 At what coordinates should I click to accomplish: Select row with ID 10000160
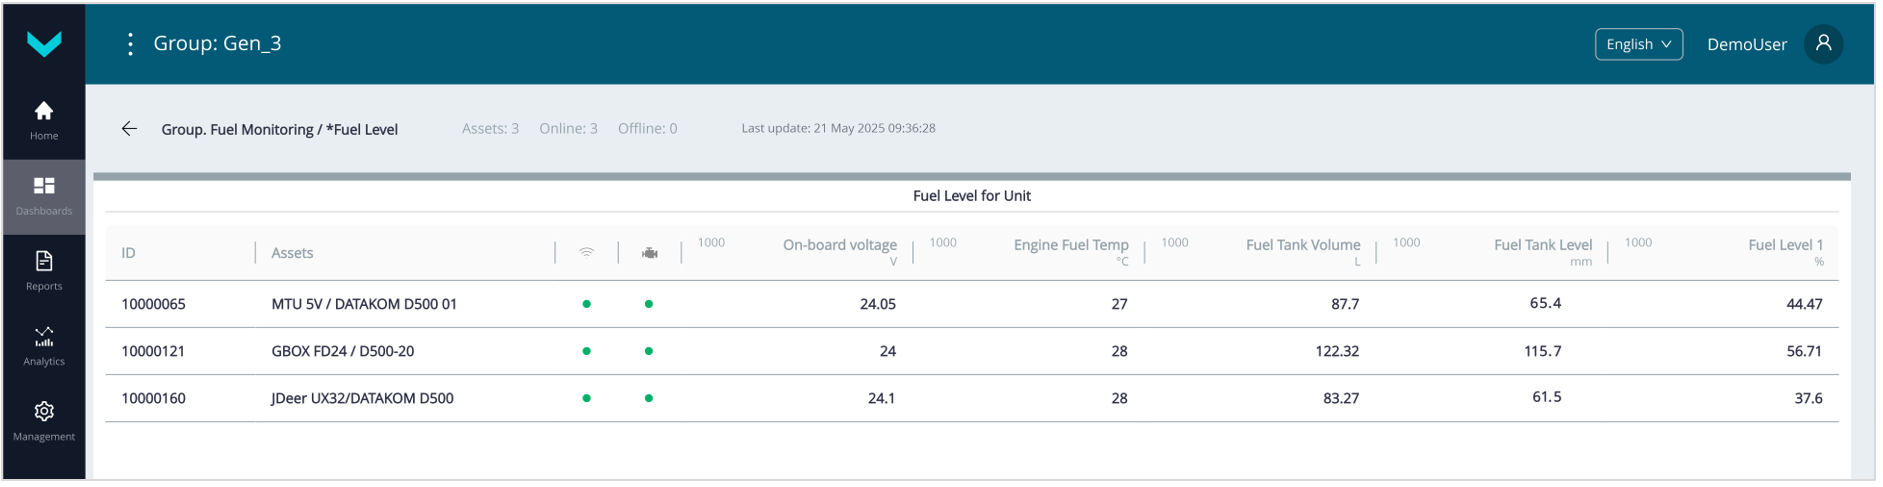(153, 398)
